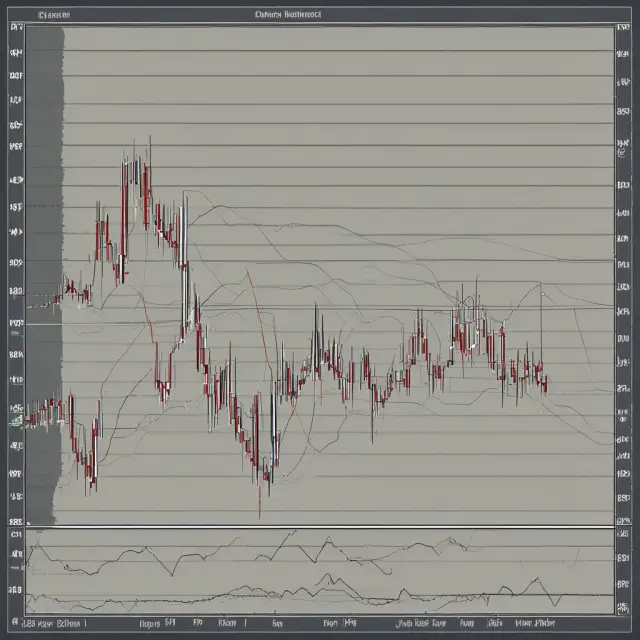Click the dark gray shaded band on the price chart
Screen dimensions: 640x640
[x=44, y=276]
